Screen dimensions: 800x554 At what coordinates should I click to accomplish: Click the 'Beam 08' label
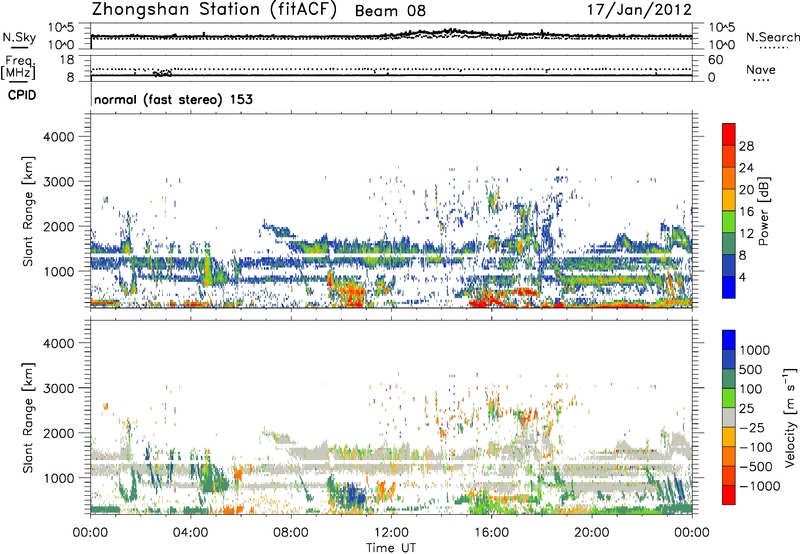click(390, 11)
